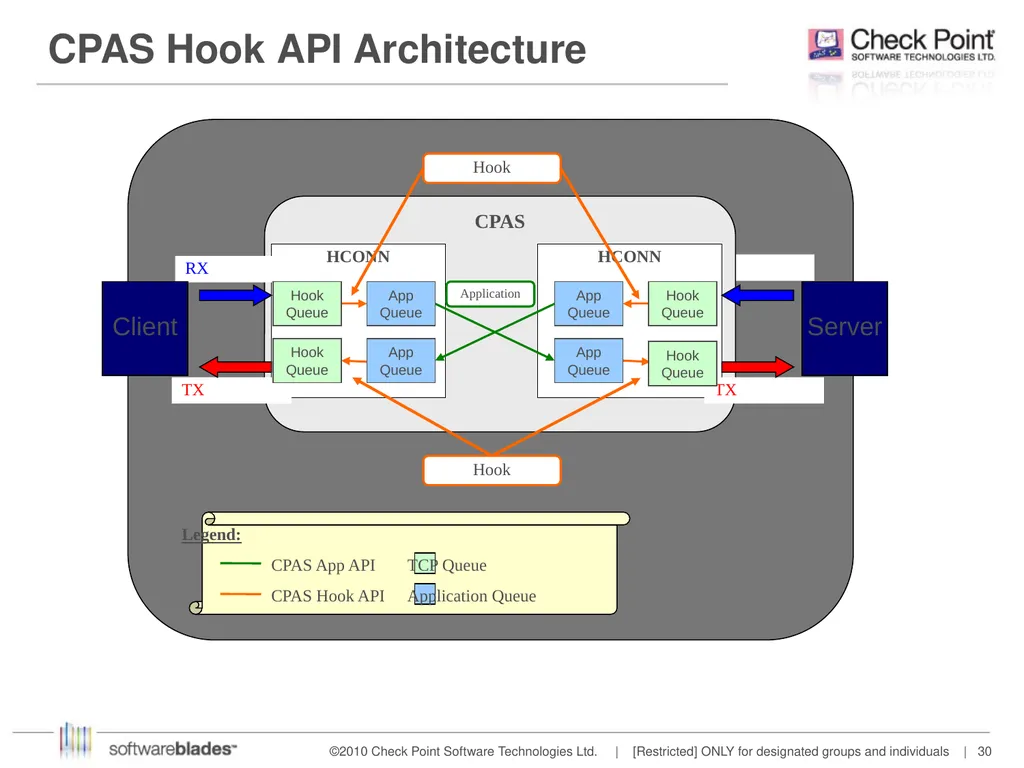Click the softwareblades colored bars logo
The width and height of the screenshot is (1024, 768).
(x=76, y=739)
